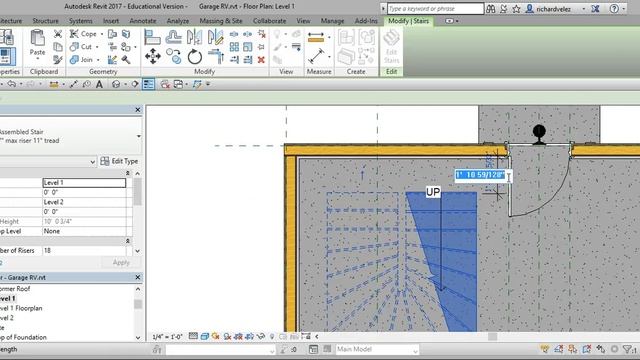Click the Join geometry tool
Screen dimensions: 640x360
coord(81,60)
